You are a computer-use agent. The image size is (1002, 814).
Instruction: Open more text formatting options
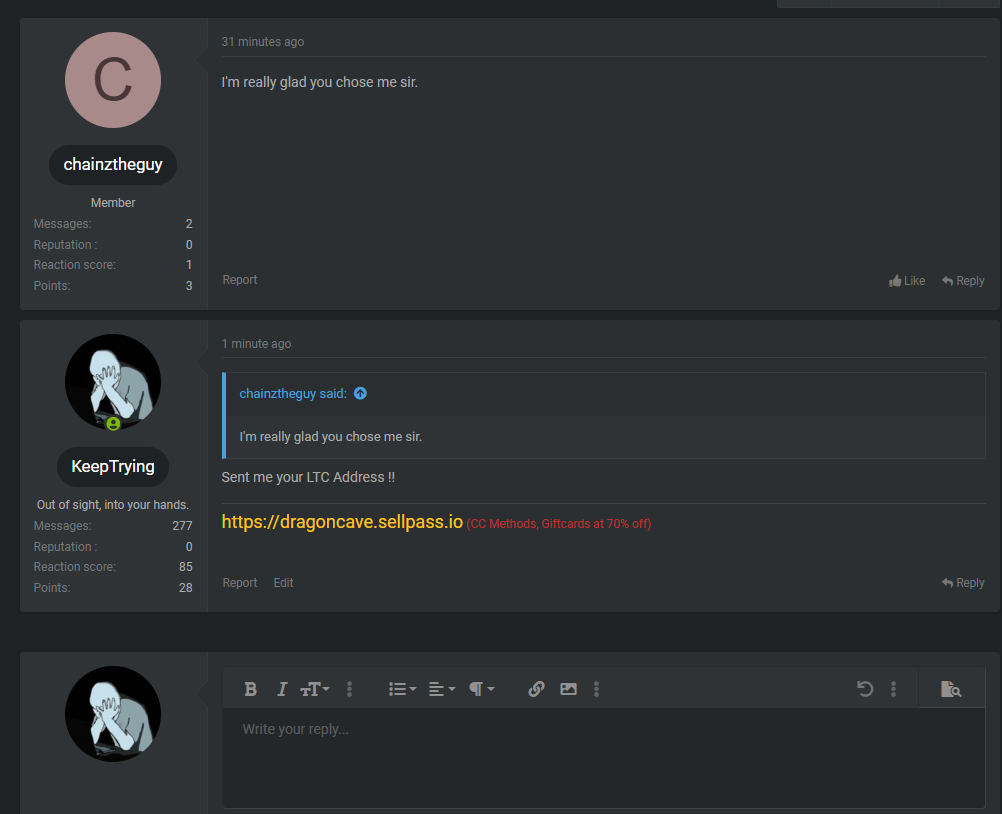[350, 689]
